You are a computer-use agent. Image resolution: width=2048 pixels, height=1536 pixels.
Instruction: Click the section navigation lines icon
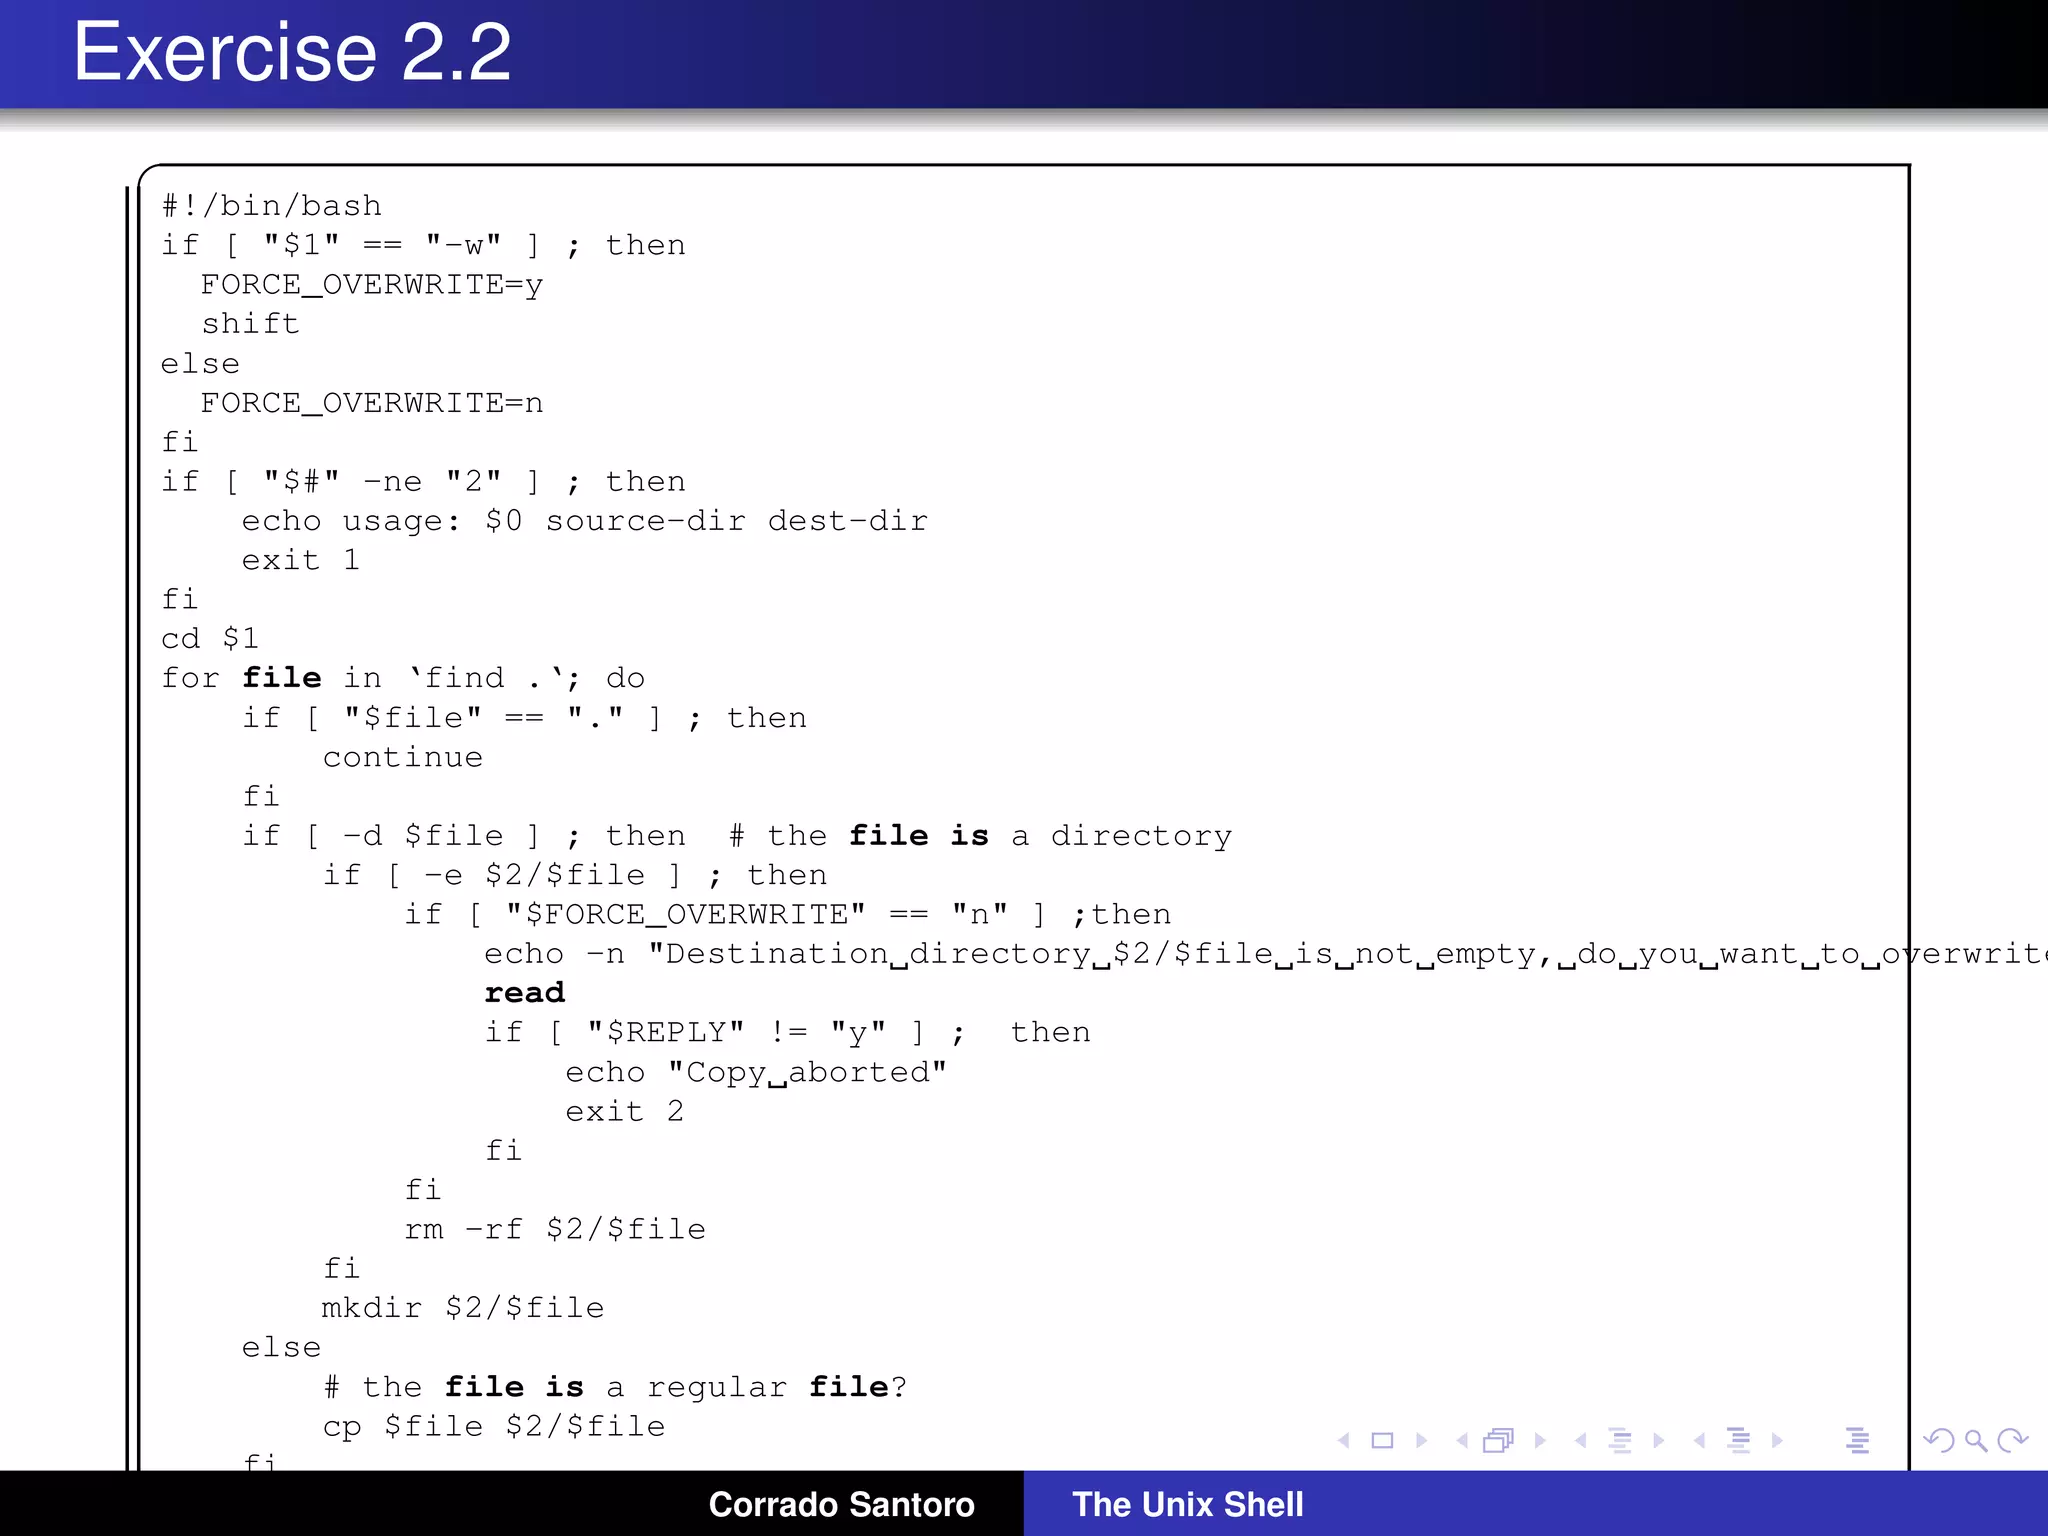1739,1441
